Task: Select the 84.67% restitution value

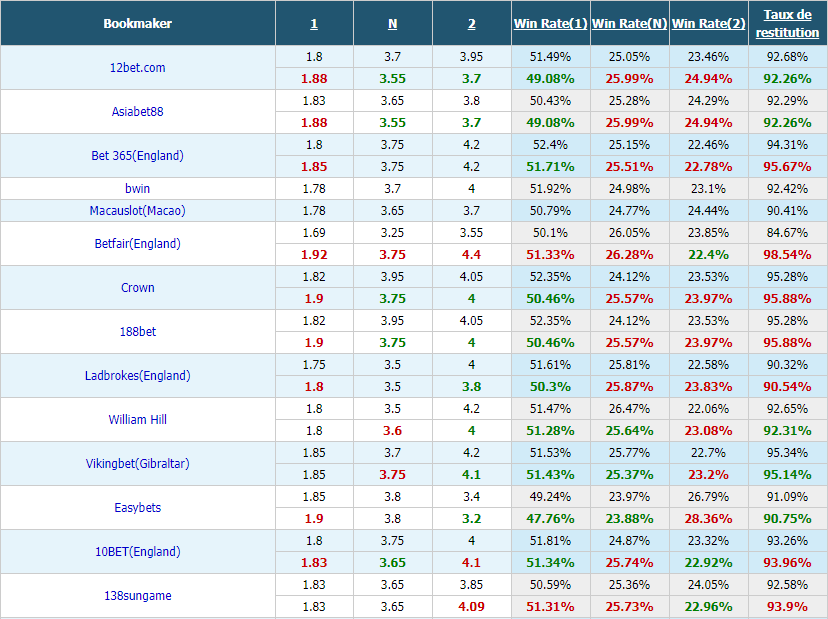Action: coord(787,233)
